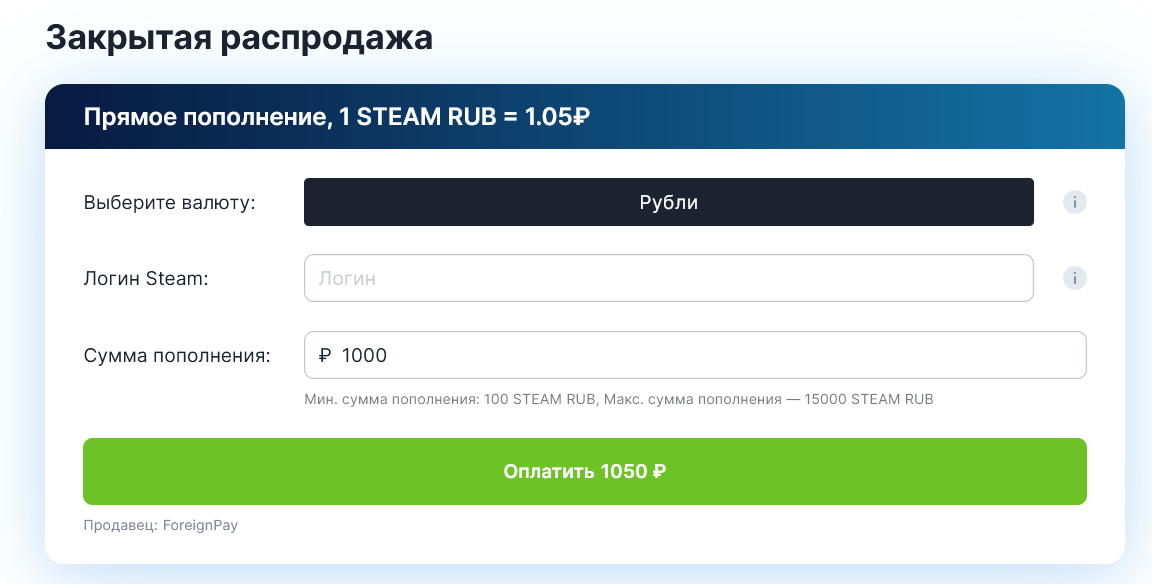
Task: Click the Продавец: label text
Action: click(x=120, y=525)
